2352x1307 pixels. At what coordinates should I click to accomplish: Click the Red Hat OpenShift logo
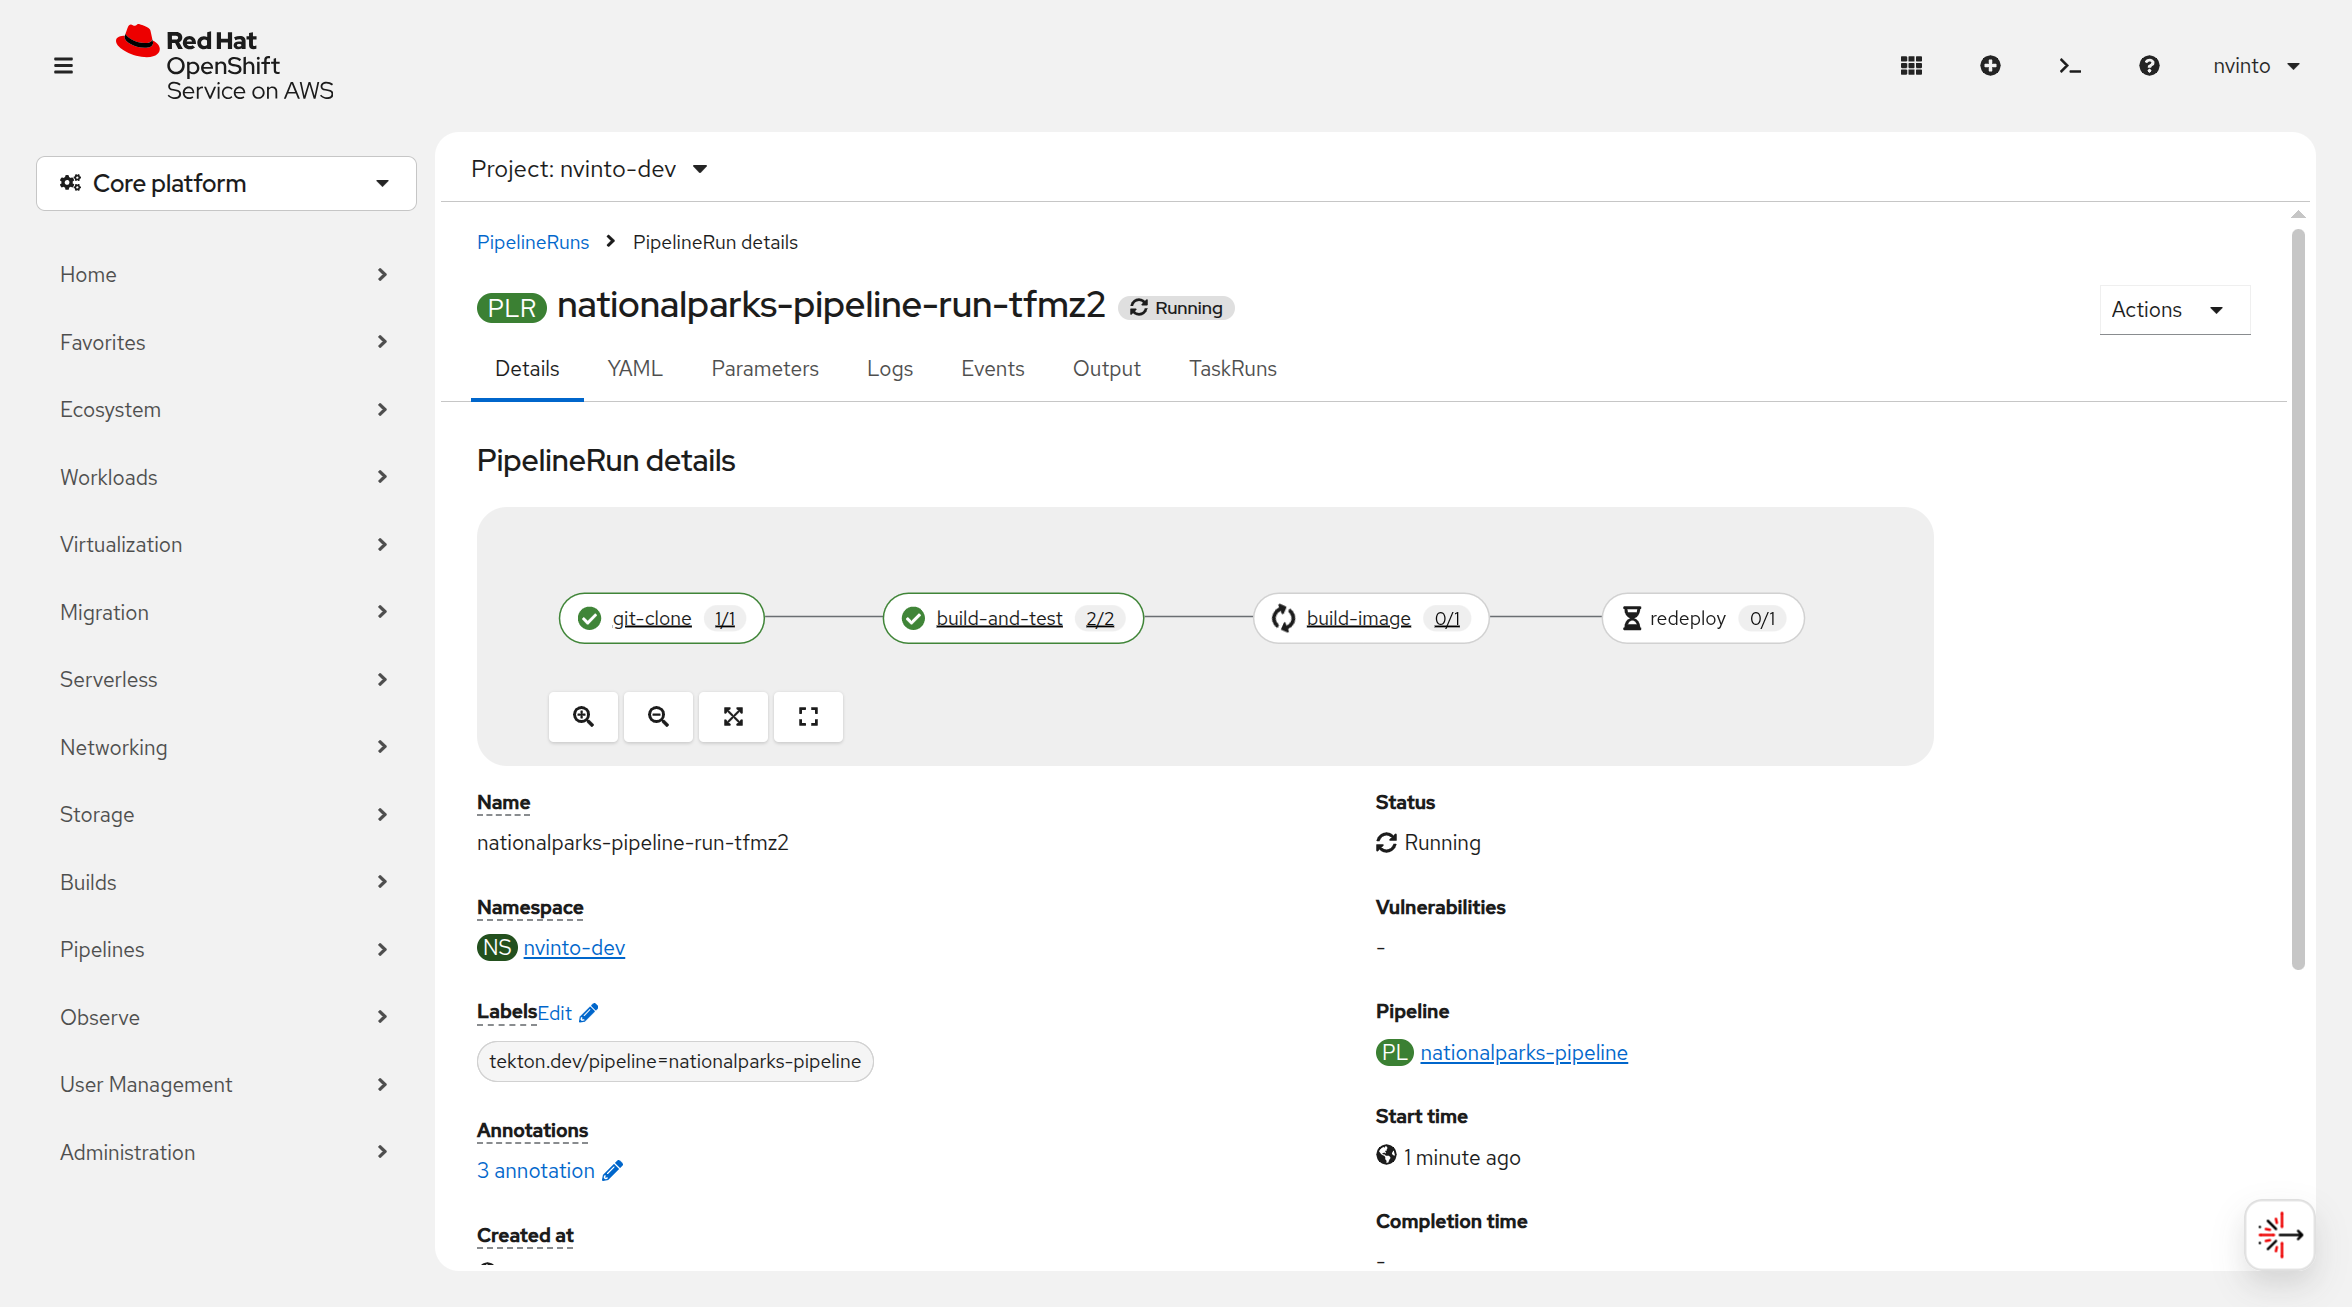[225, 64]
